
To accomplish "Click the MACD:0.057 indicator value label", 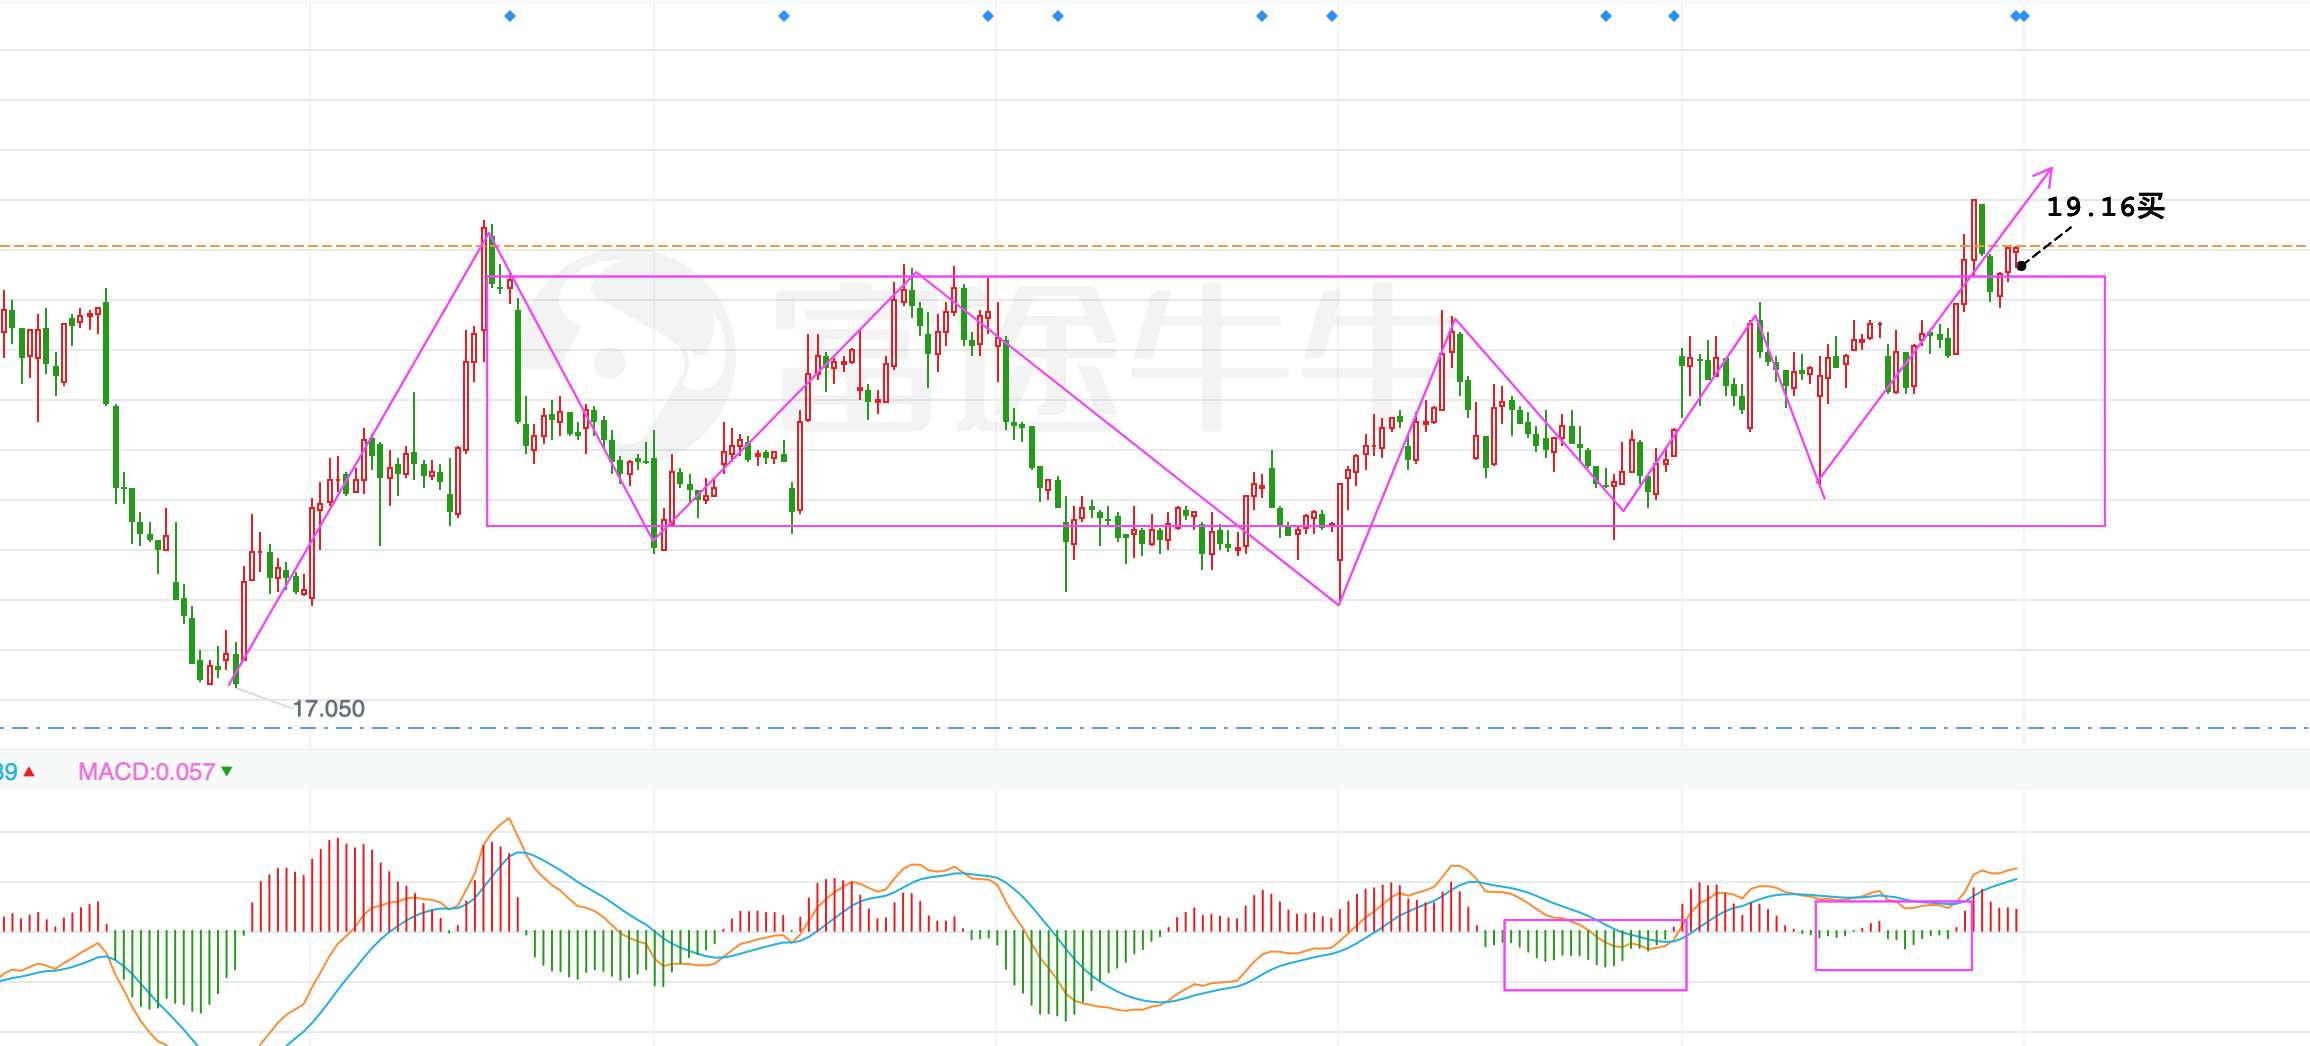I will pos(147,772).
